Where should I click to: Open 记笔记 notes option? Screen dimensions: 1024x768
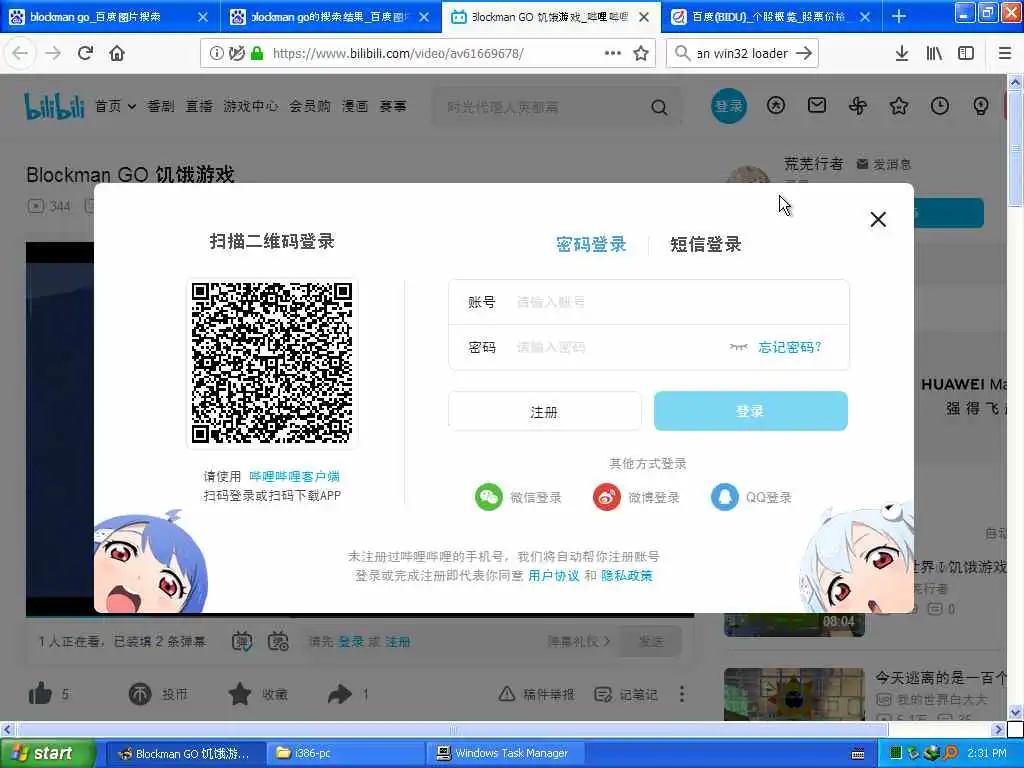tap(626, 694)
